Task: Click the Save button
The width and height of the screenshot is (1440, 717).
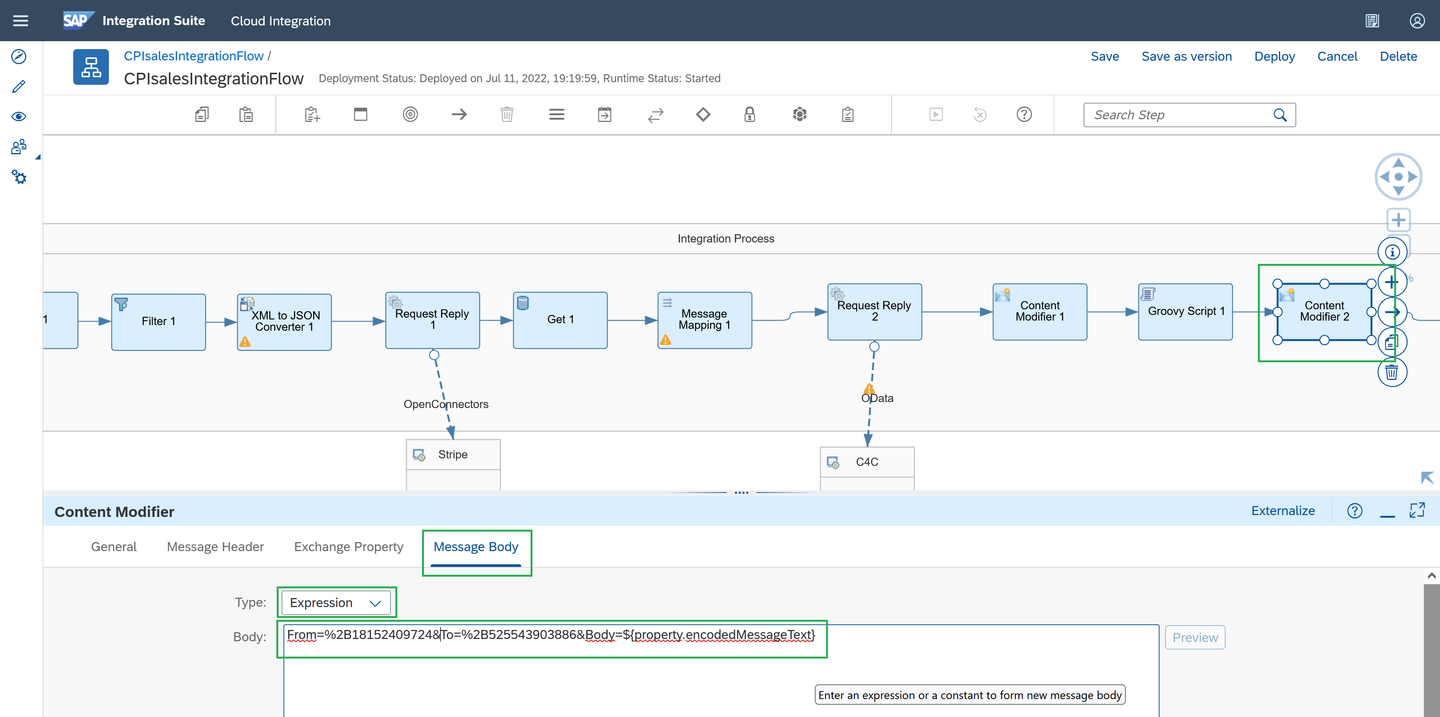Action: [1105, 56]
